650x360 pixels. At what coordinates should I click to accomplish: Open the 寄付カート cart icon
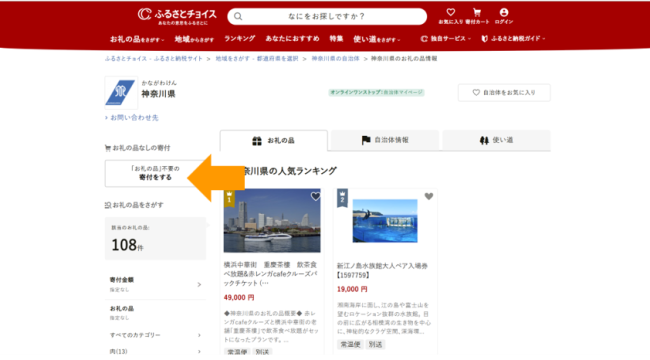click(477, 12)
